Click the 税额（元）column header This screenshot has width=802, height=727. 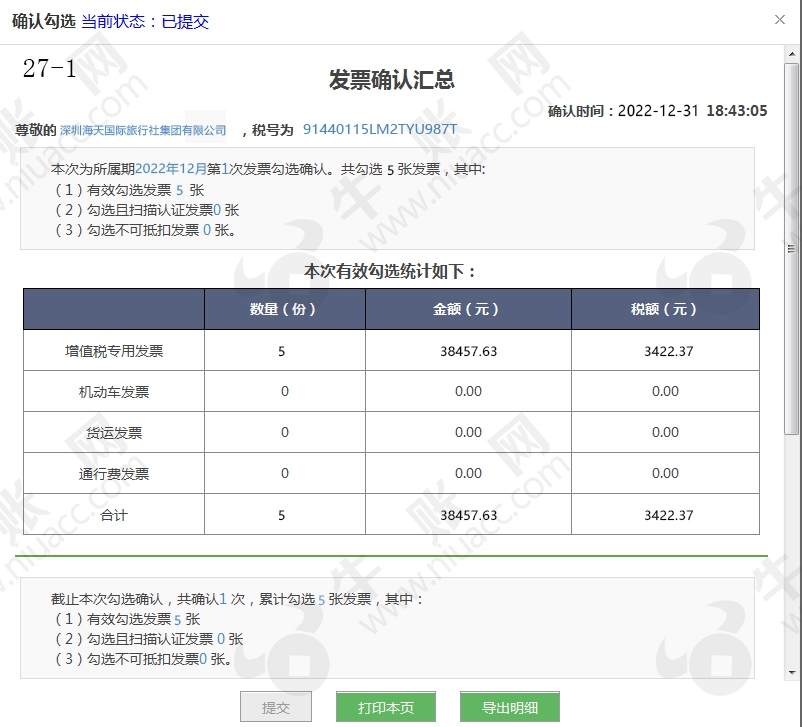tap(665, 309)
